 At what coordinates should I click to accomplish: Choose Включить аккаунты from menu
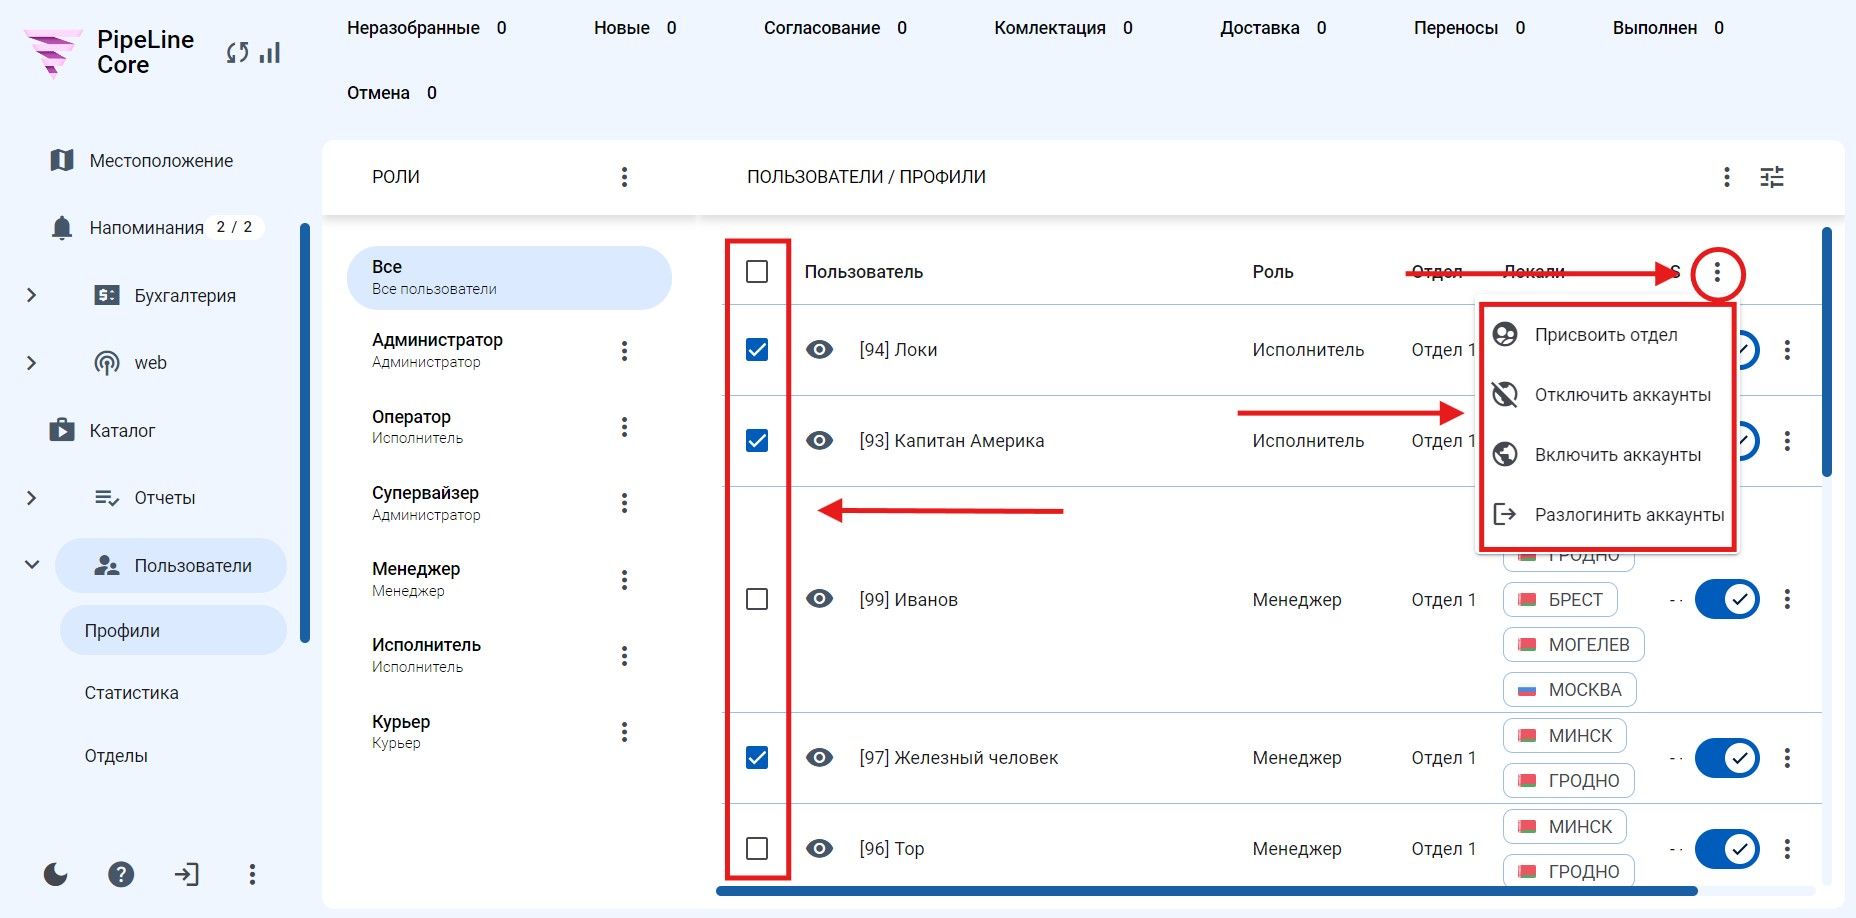tap(1607, 455)
